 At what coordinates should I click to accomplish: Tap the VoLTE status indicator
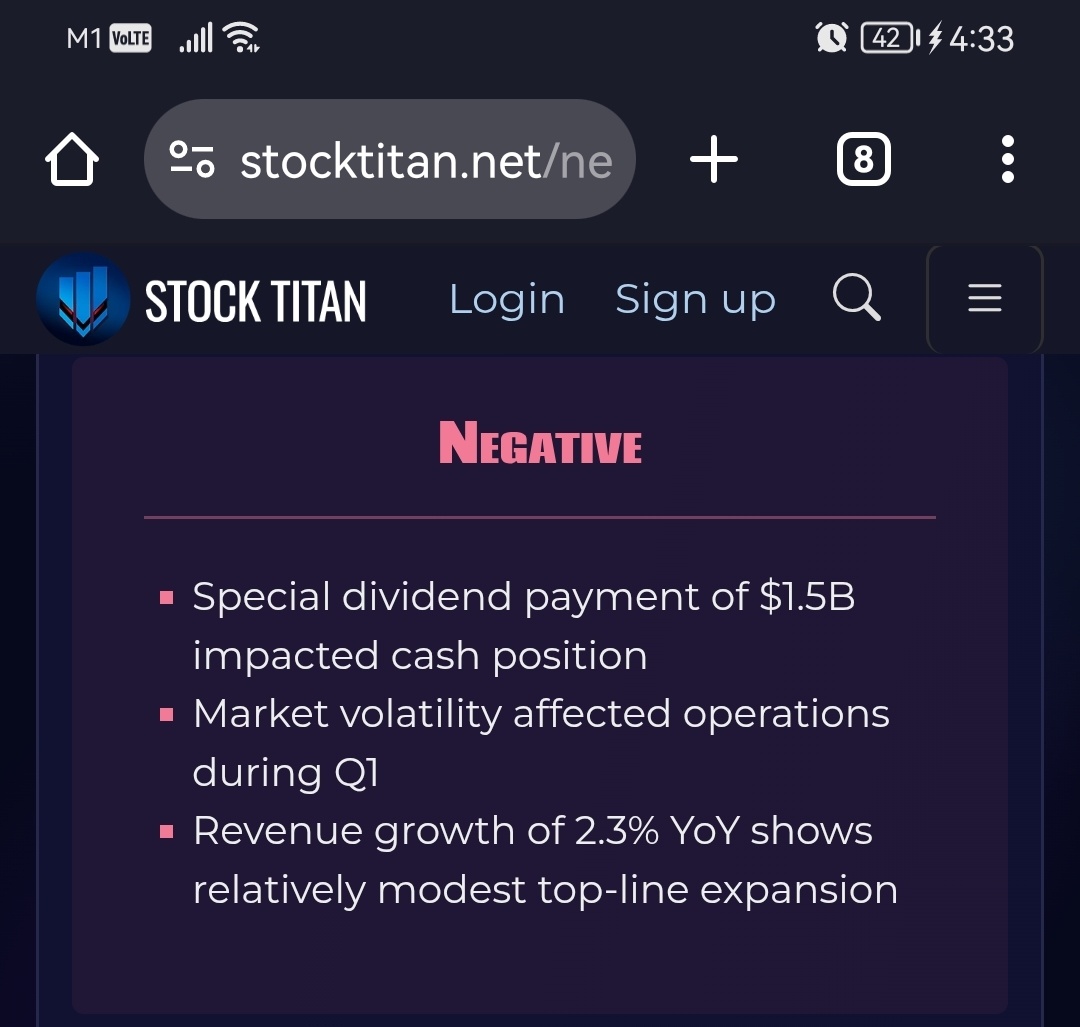click(x=130, y=38)
